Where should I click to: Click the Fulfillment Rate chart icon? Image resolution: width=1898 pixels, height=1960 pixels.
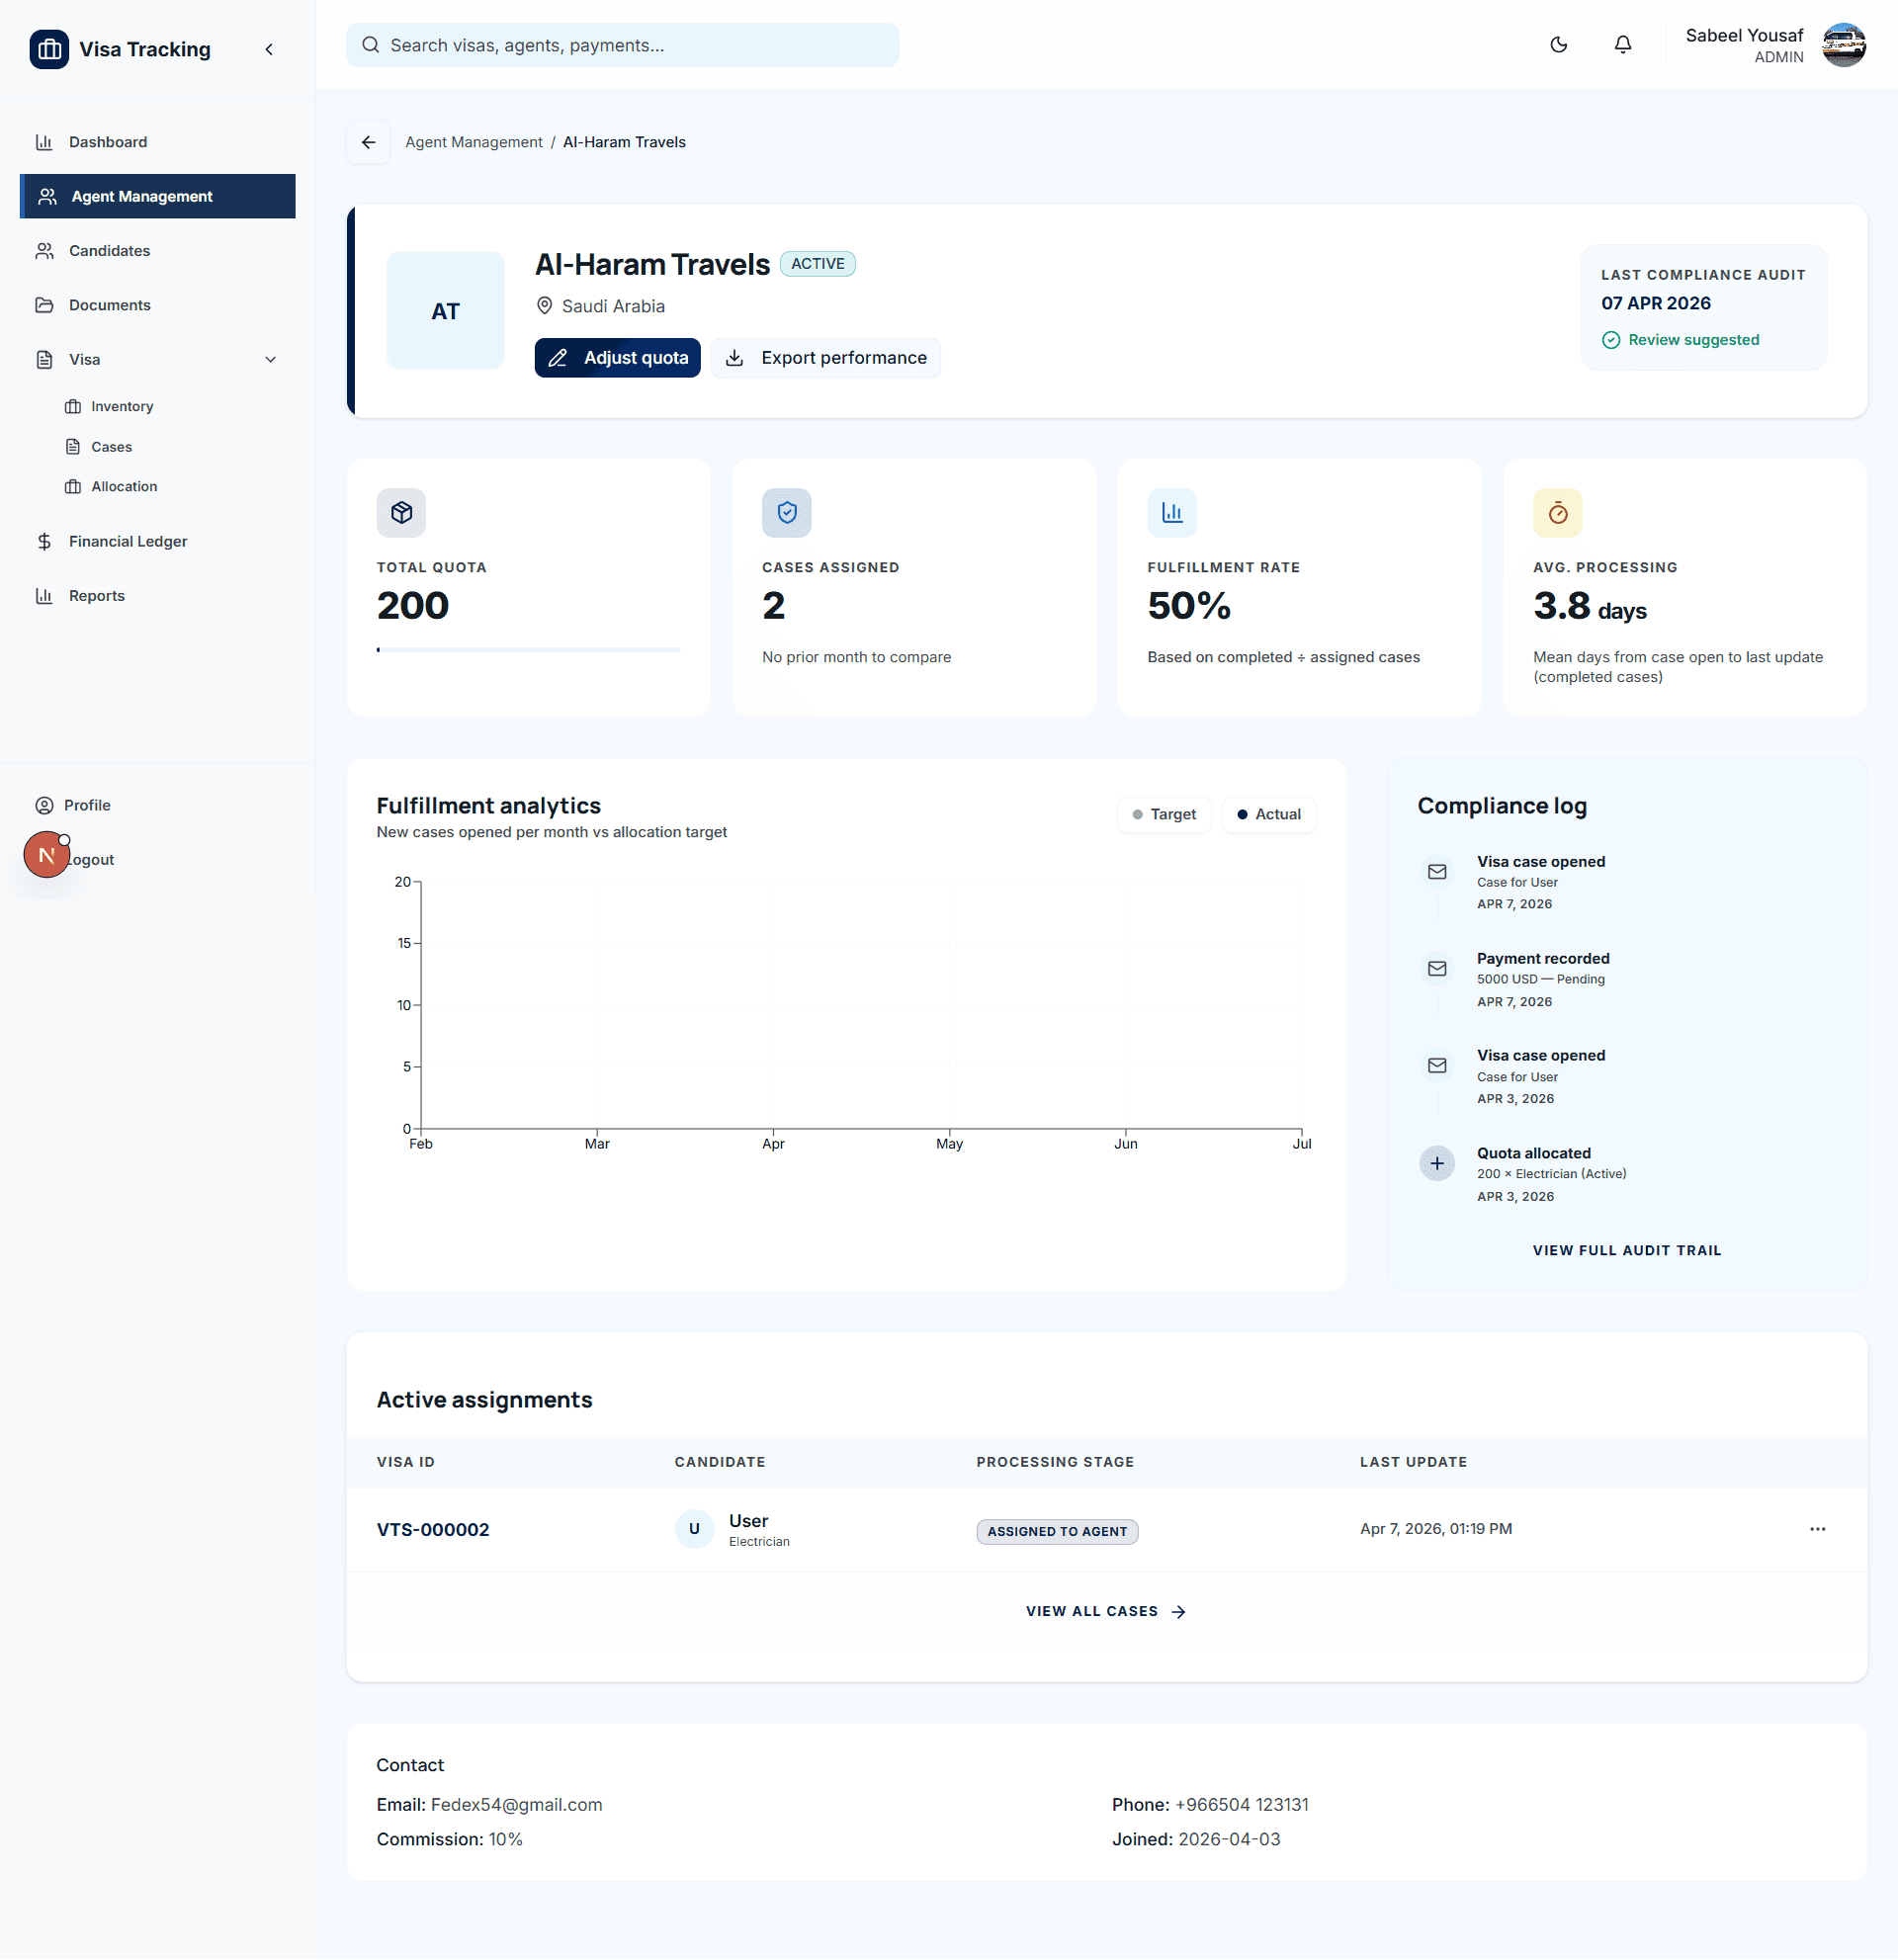[1172, 513]
